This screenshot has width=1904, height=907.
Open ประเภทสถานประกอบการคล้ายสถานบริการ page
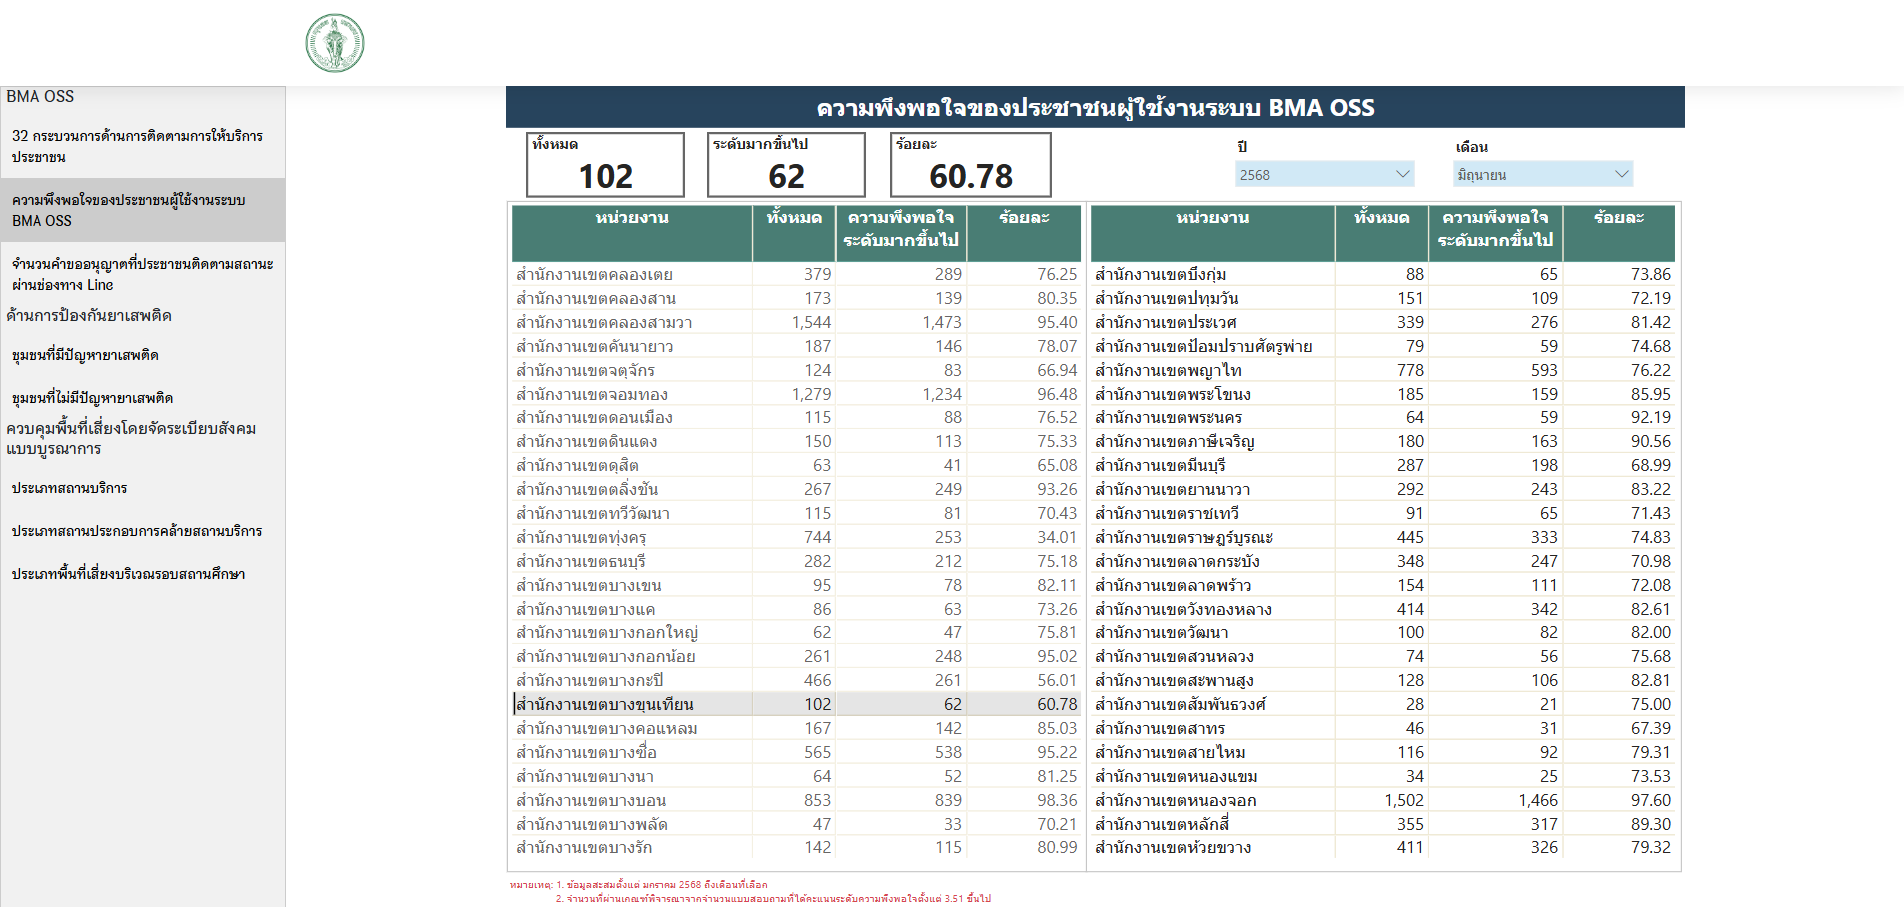[x=136, y=531]
